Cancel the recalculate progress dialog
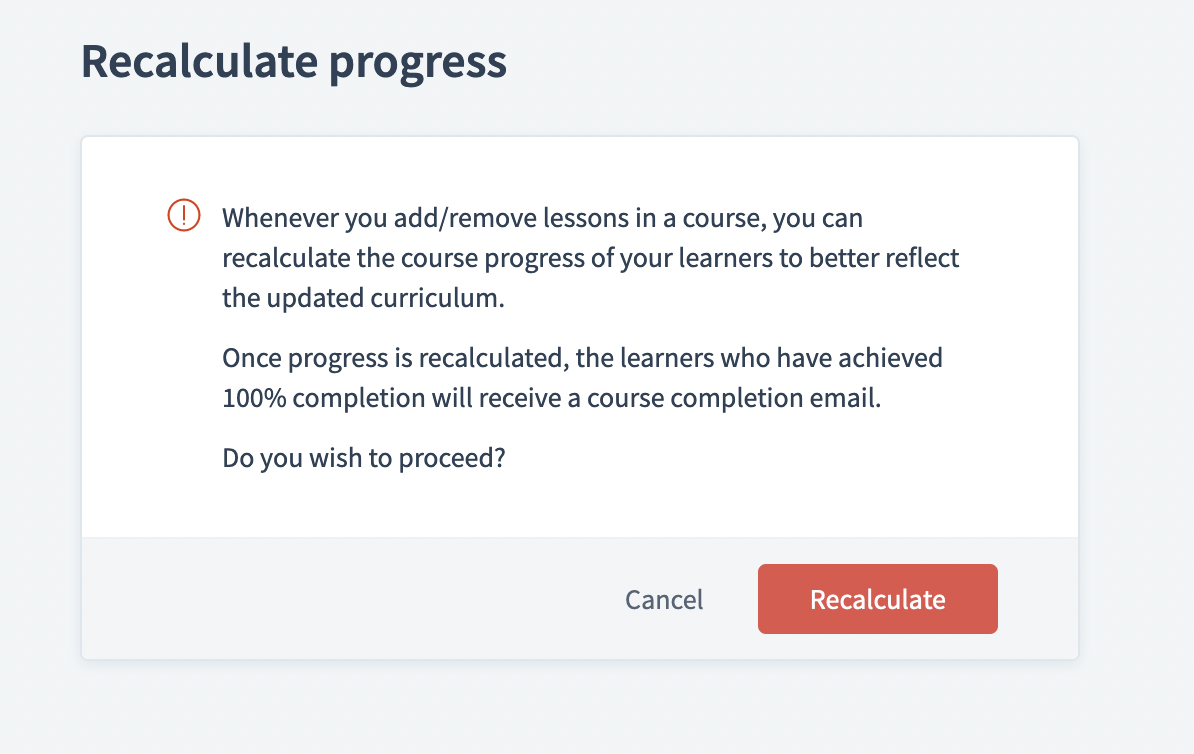The image size is (1194, 754). pos(664,599)
